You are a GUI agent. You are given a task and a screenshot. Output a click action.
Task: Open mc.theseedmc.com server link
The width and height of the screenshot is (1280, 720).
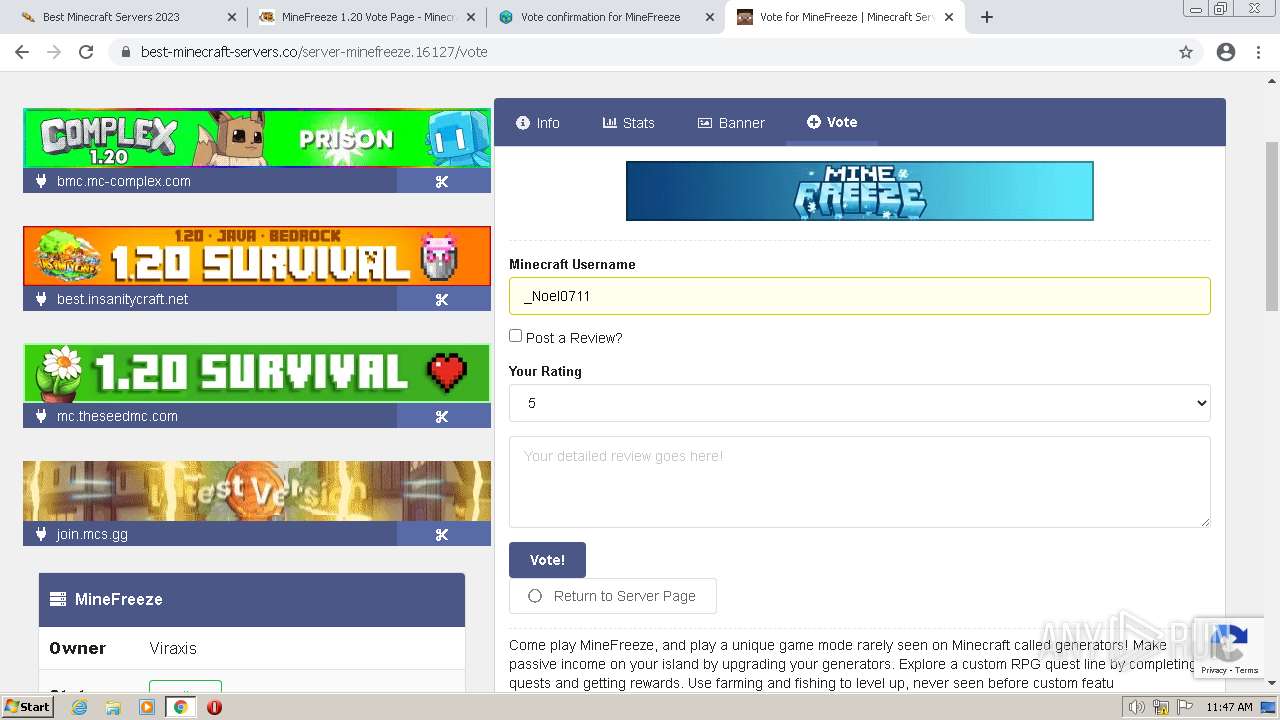(117, 416)
